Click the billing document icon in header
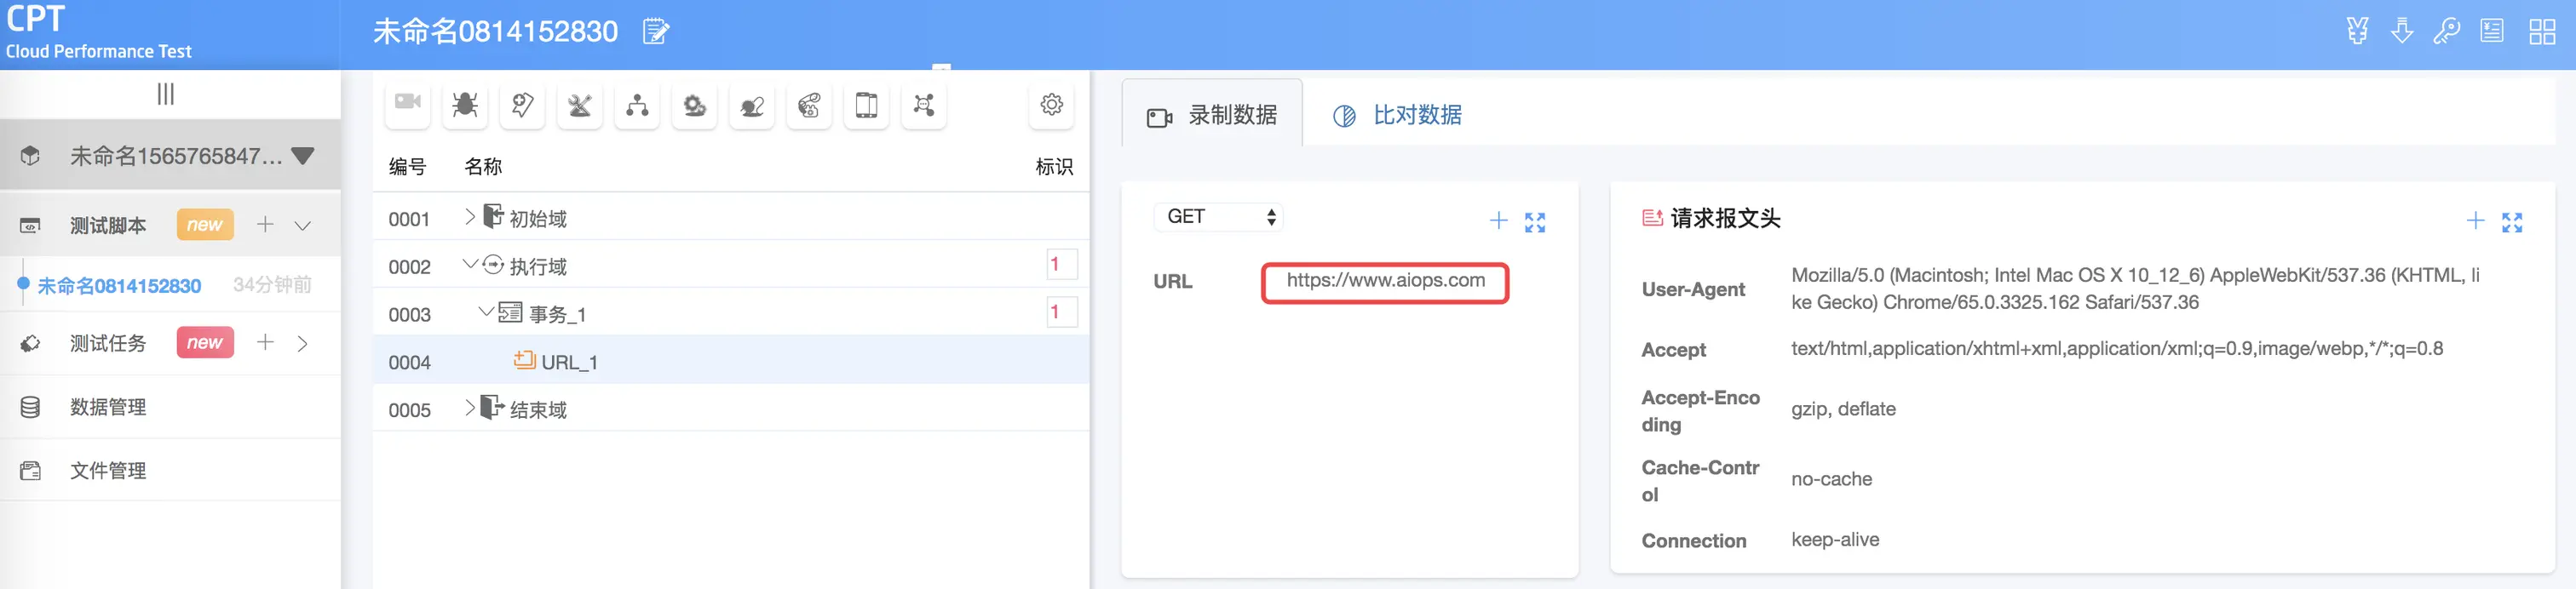 click(2492, 31)
